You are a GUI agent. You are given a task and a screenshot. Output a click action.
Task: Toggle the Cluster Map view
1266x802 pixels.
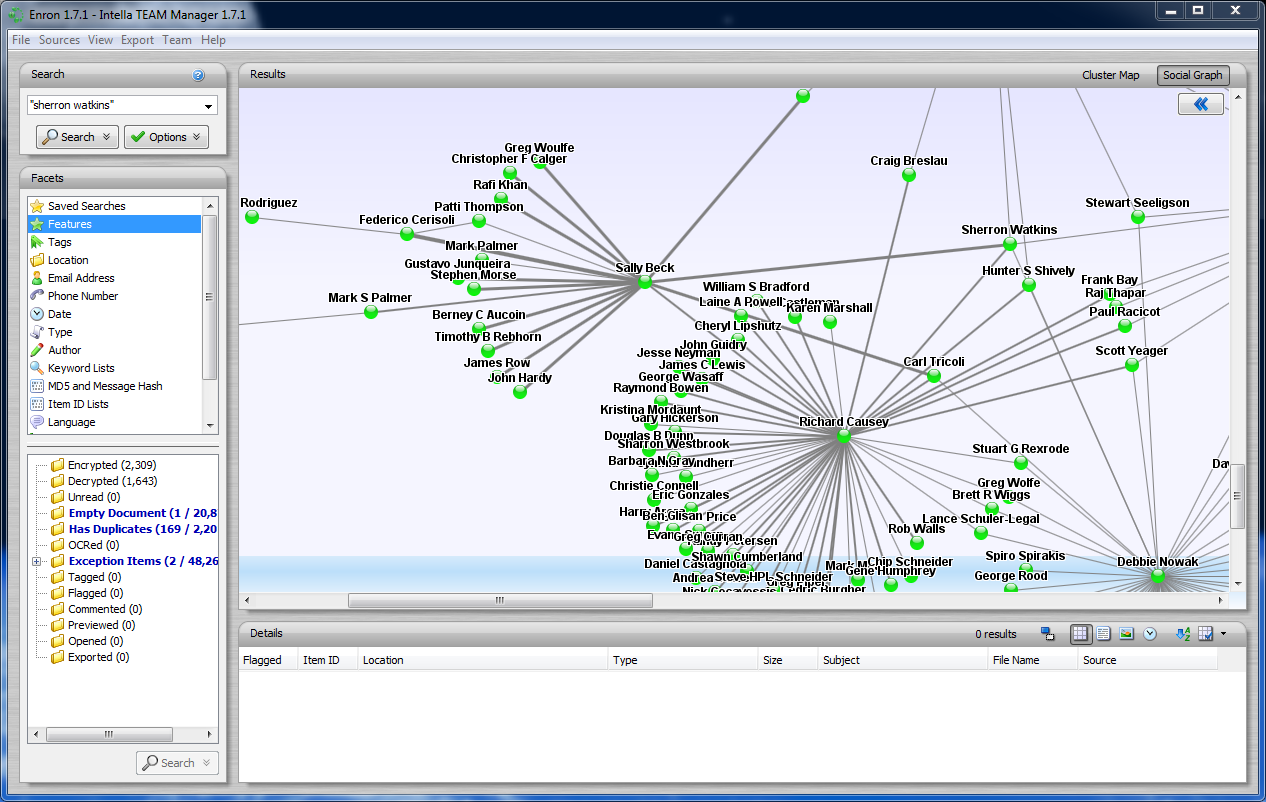pyautogui.click(x=1110, y=75)
